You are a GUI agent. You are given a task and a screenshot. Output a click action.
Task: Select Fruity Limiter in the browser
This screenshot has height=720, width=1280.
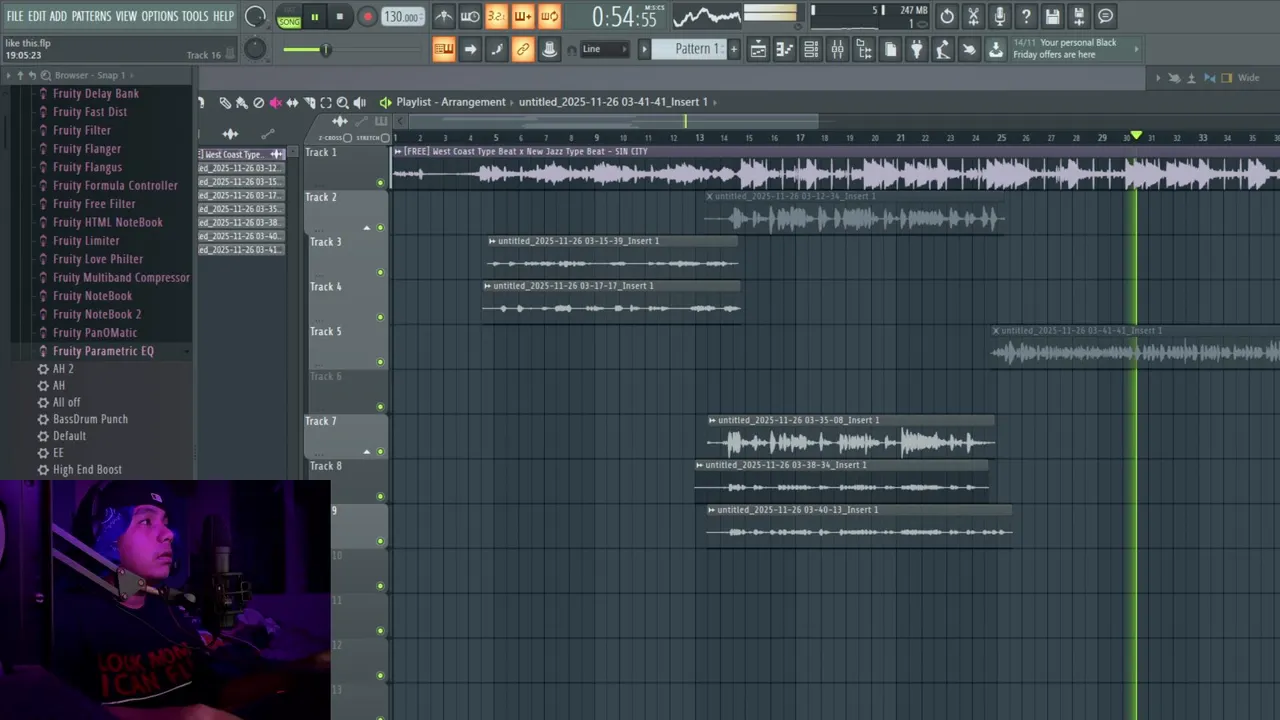tap(86, 241)
